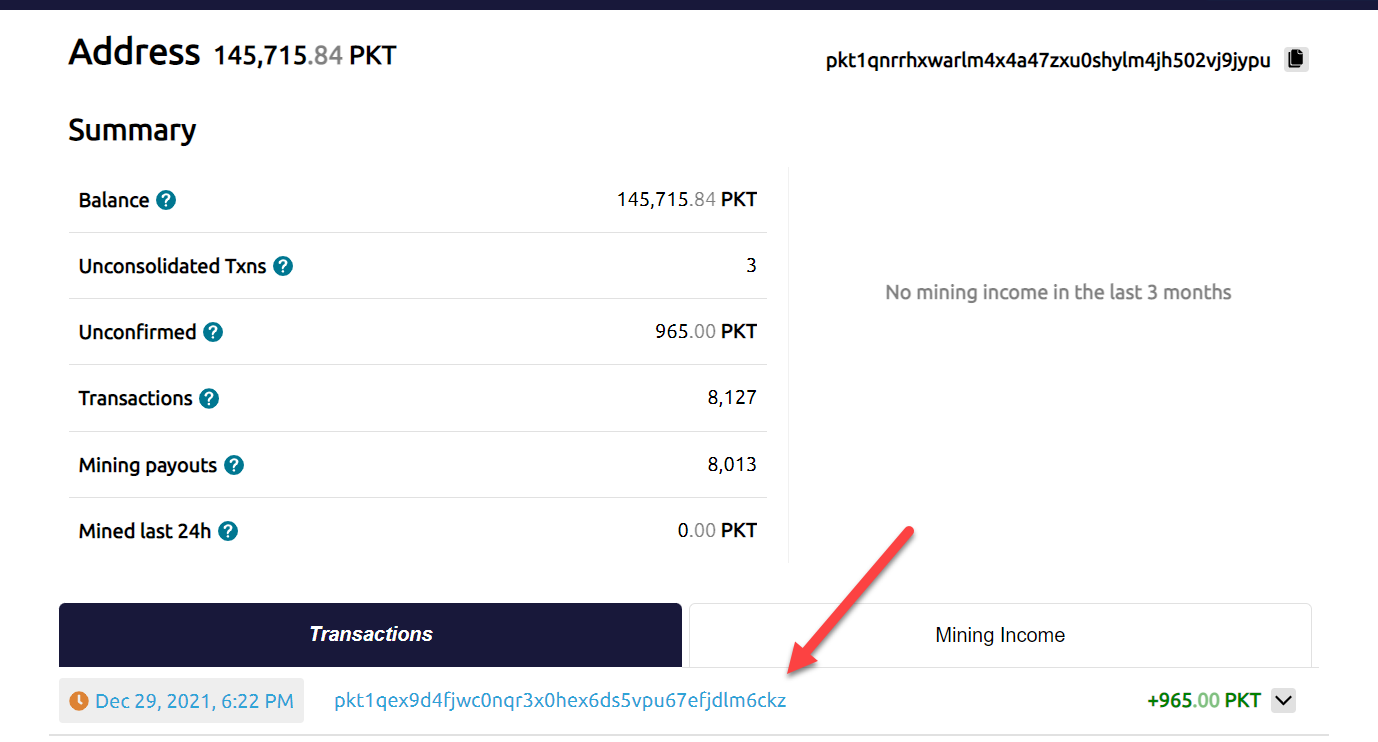Copy the pkt1qnrrhx wallet address
The image size is (1378, 742).
1296,59
